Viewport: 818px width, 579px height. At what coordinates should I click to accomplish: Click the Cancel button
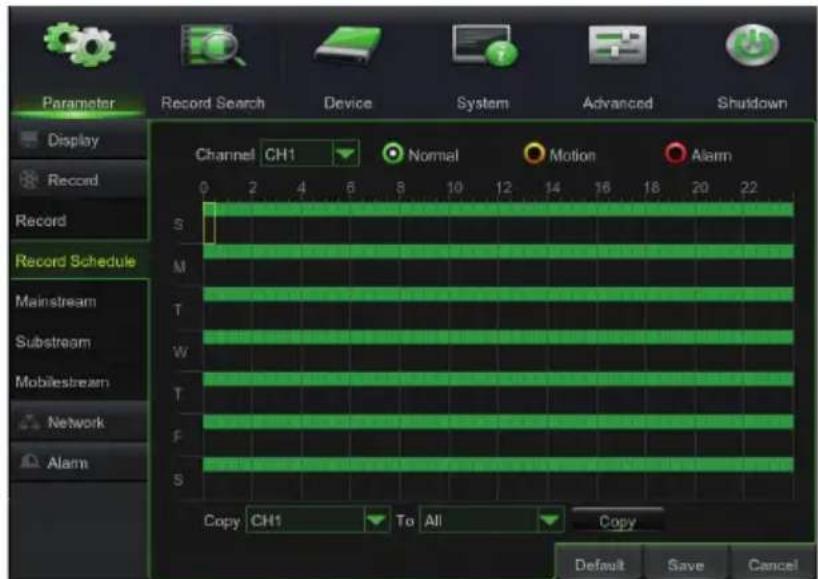773,564
